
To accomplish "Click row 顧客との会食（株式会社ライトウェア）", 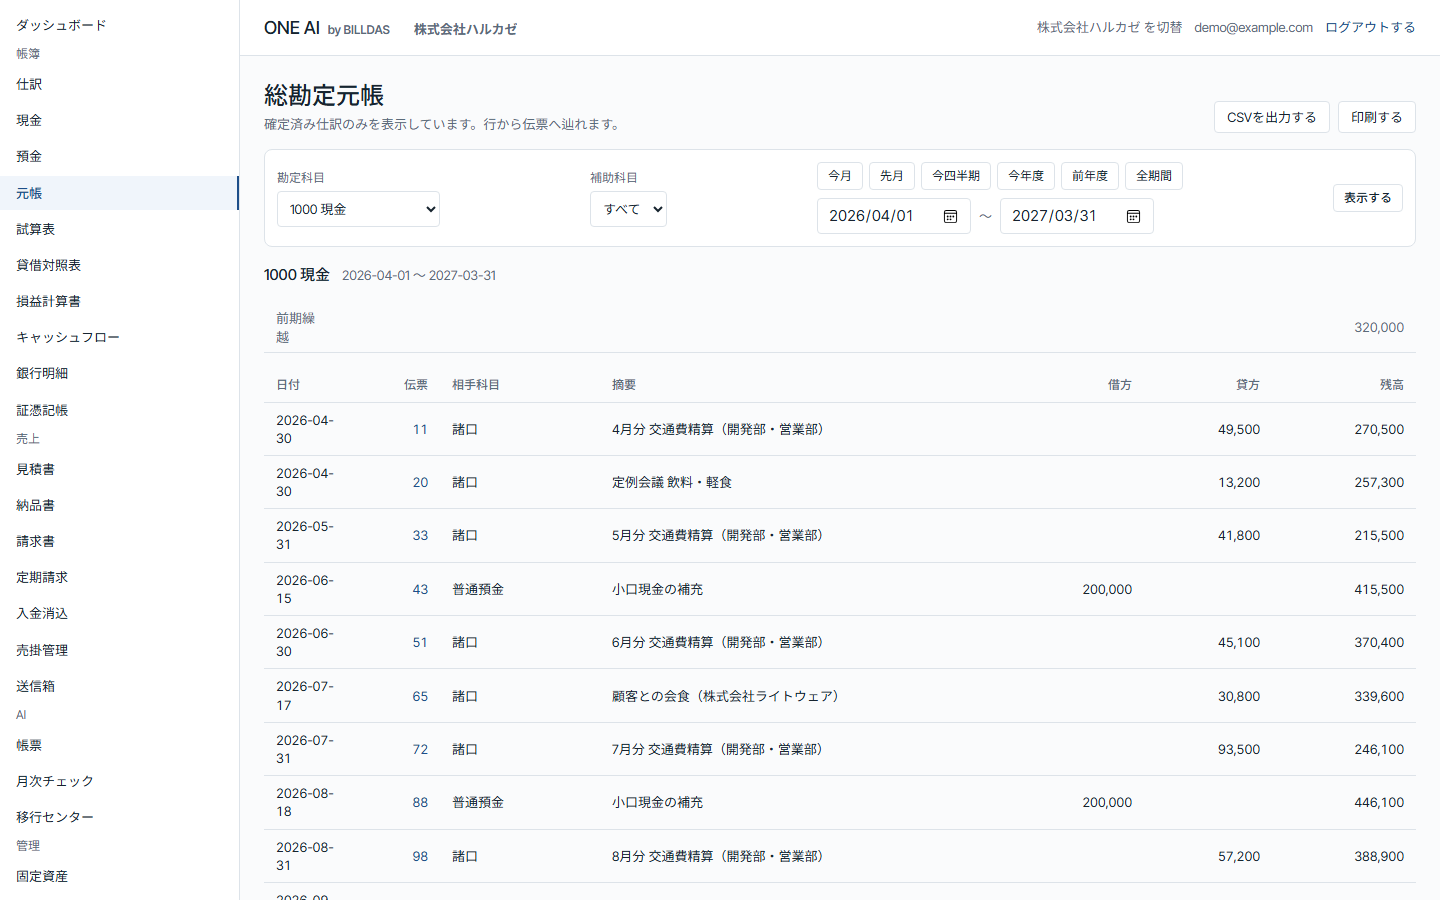I will pos(840,696).
